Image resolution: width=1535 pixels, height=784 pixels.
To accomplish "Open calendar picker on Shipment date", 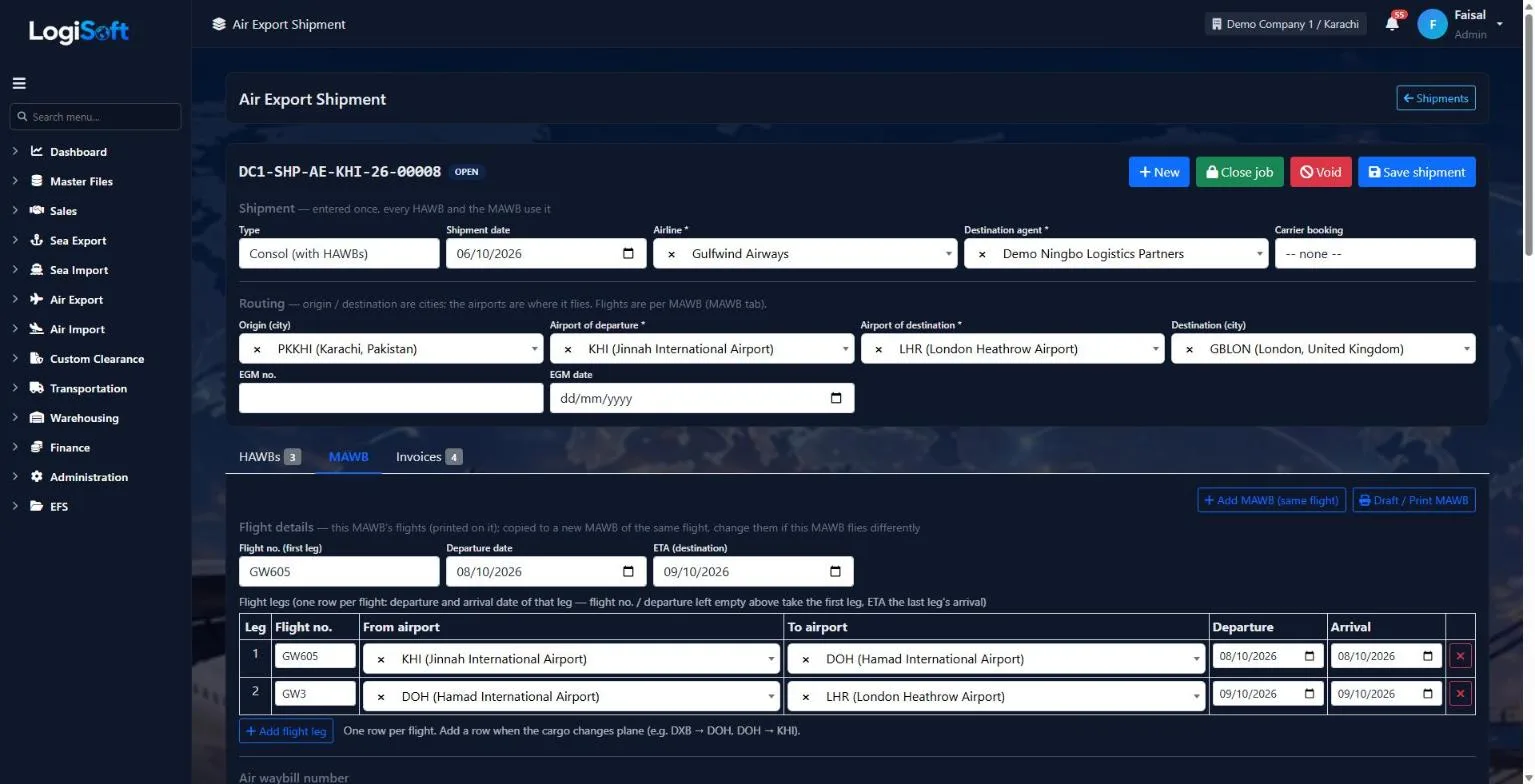I will 628,254.
